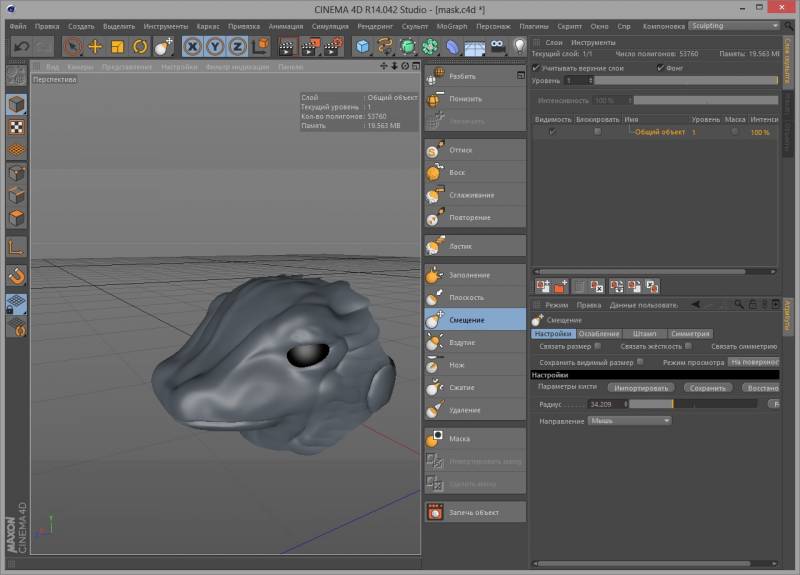Viewport: 800px width, 575px height.
Task: Switch to the Ослабление tab
Action: [599, 334]
